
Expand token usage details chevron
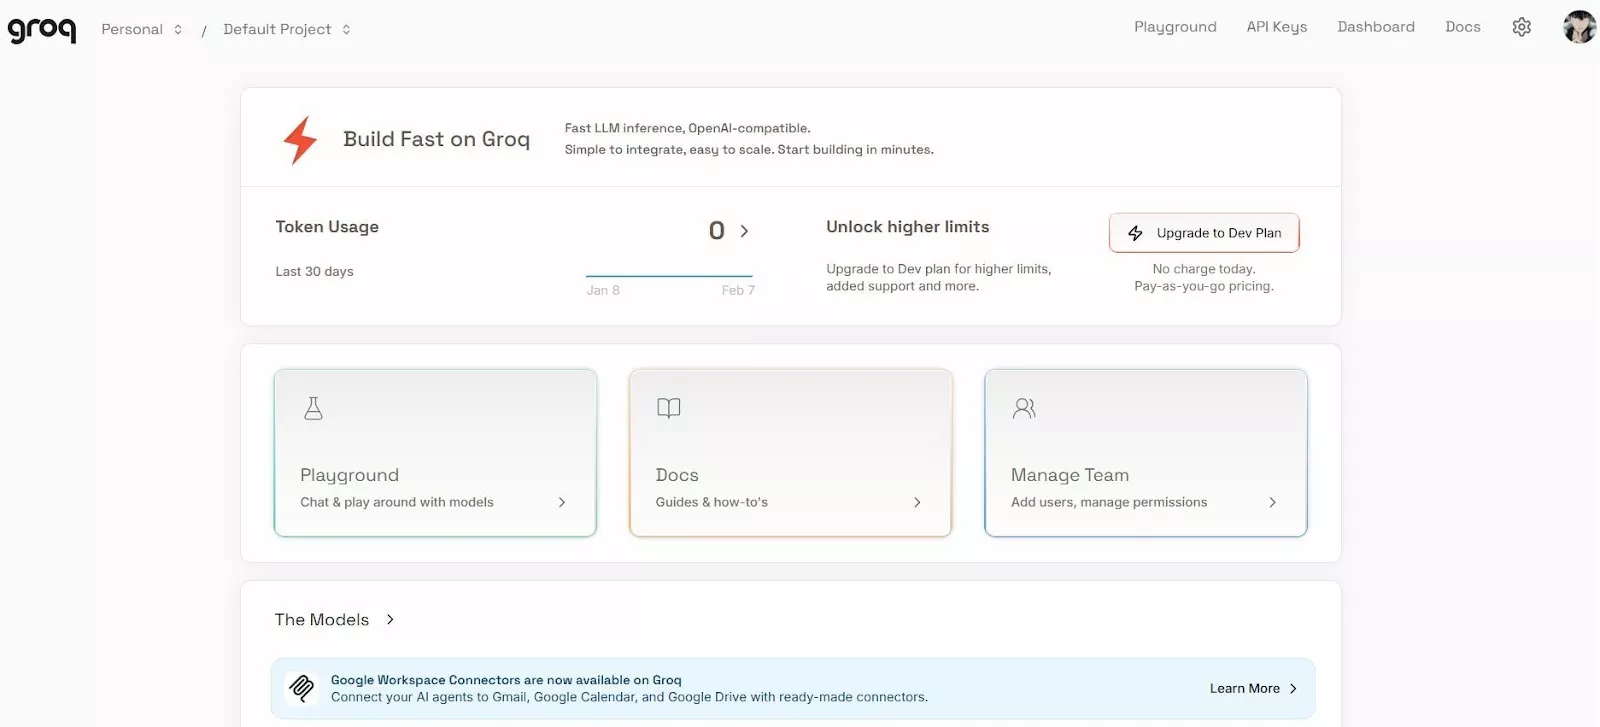pyautogui.click(x=744, y=231)
